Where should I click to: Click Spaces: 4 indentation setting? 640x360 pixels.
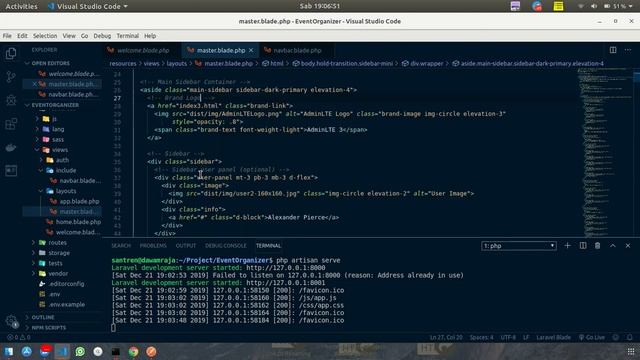pos(481,338)
